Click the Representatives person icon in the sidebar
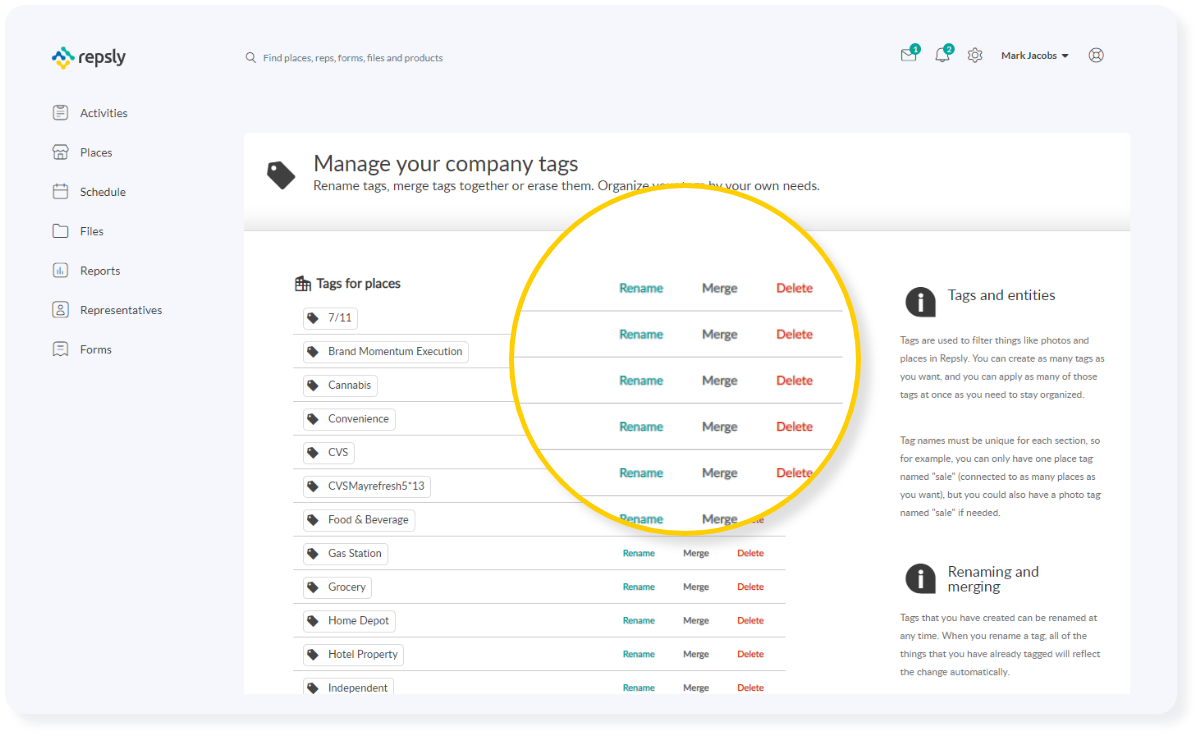Screen dimensions: 1202x739 tap(61, 310)
